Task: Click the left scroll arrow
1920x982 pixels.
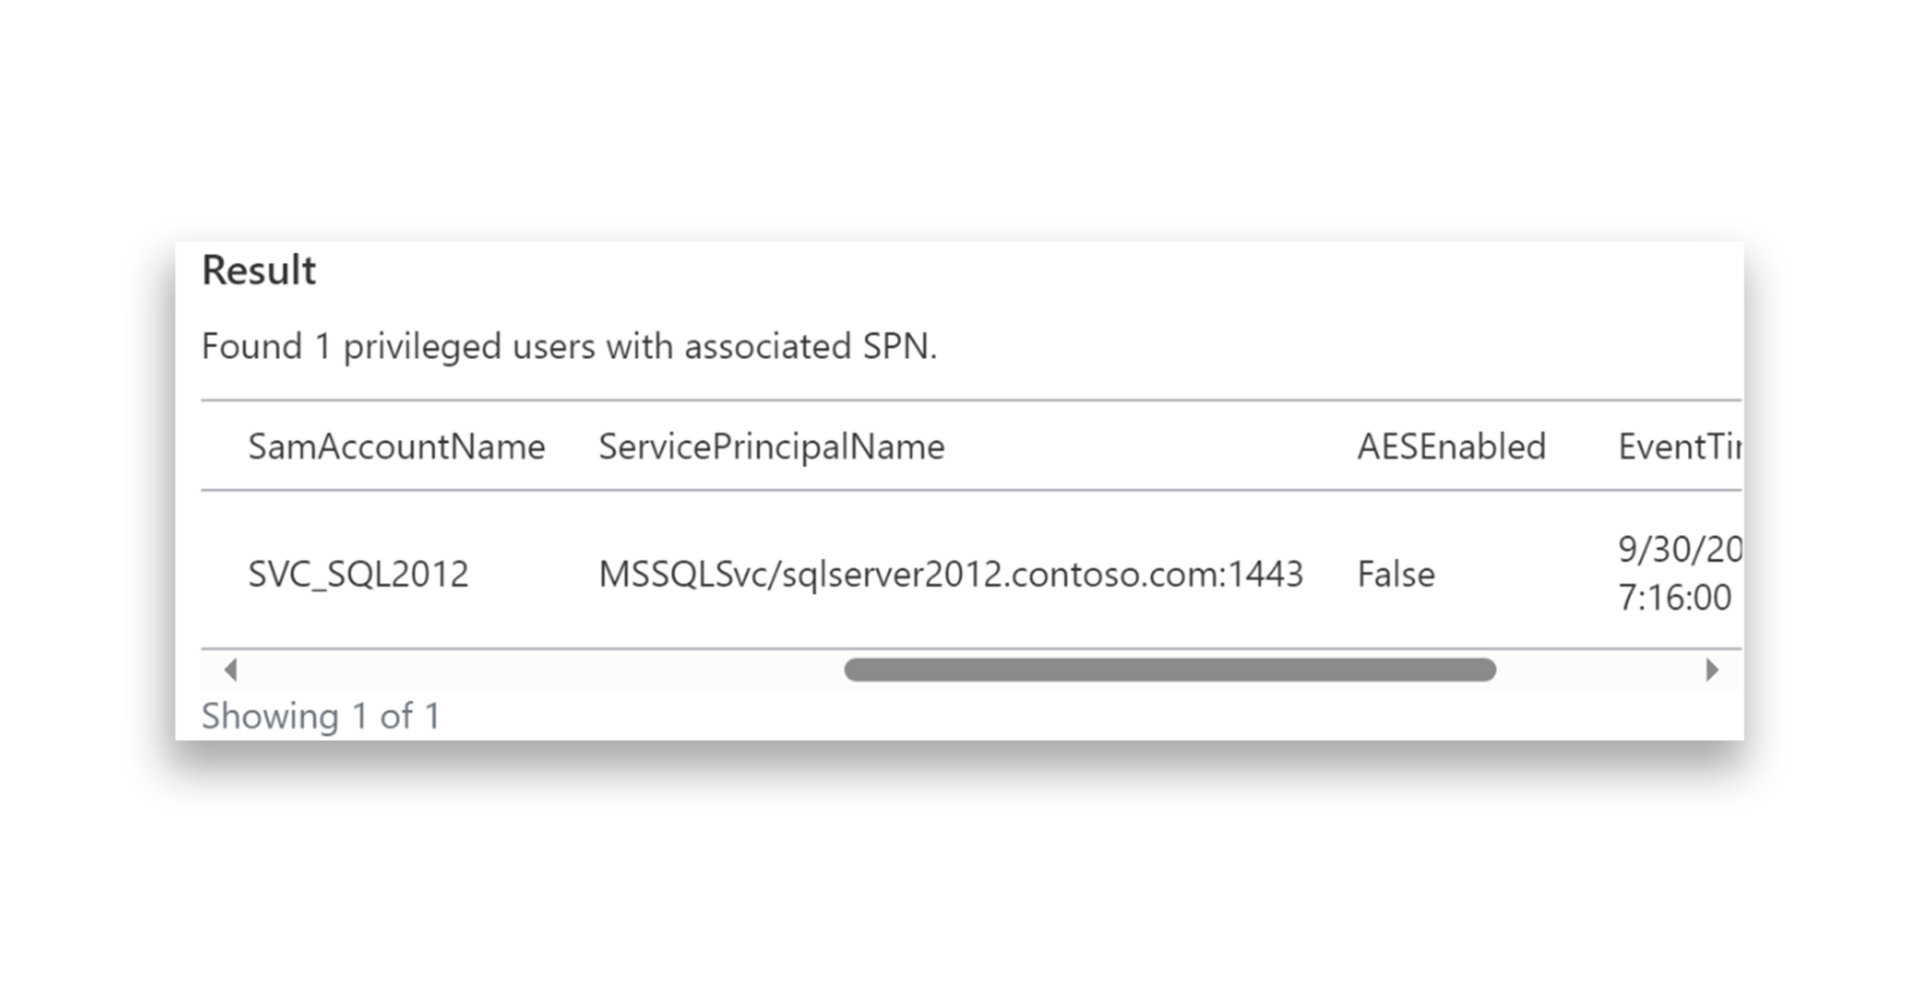Action: click(231, 670)
